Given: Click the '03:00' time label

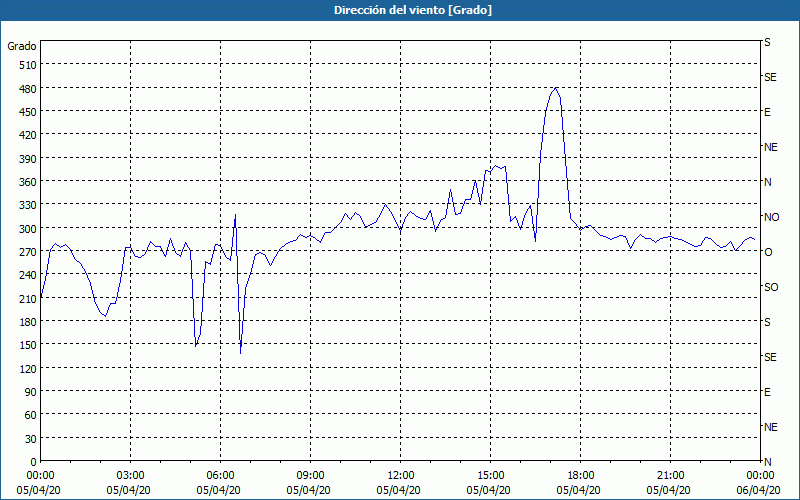Looking at the screenshot, I should (131, 476).
